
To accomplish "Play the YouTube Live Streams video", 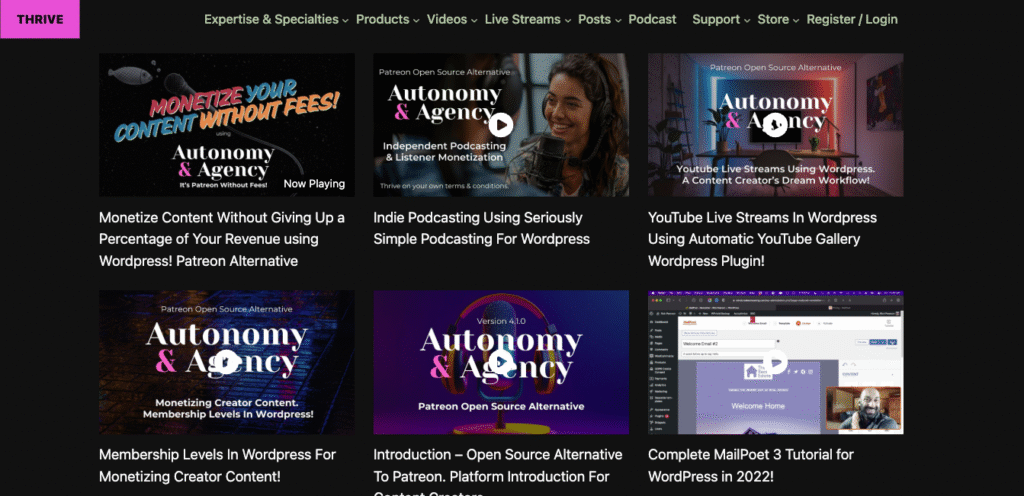I will pos(775,125).
